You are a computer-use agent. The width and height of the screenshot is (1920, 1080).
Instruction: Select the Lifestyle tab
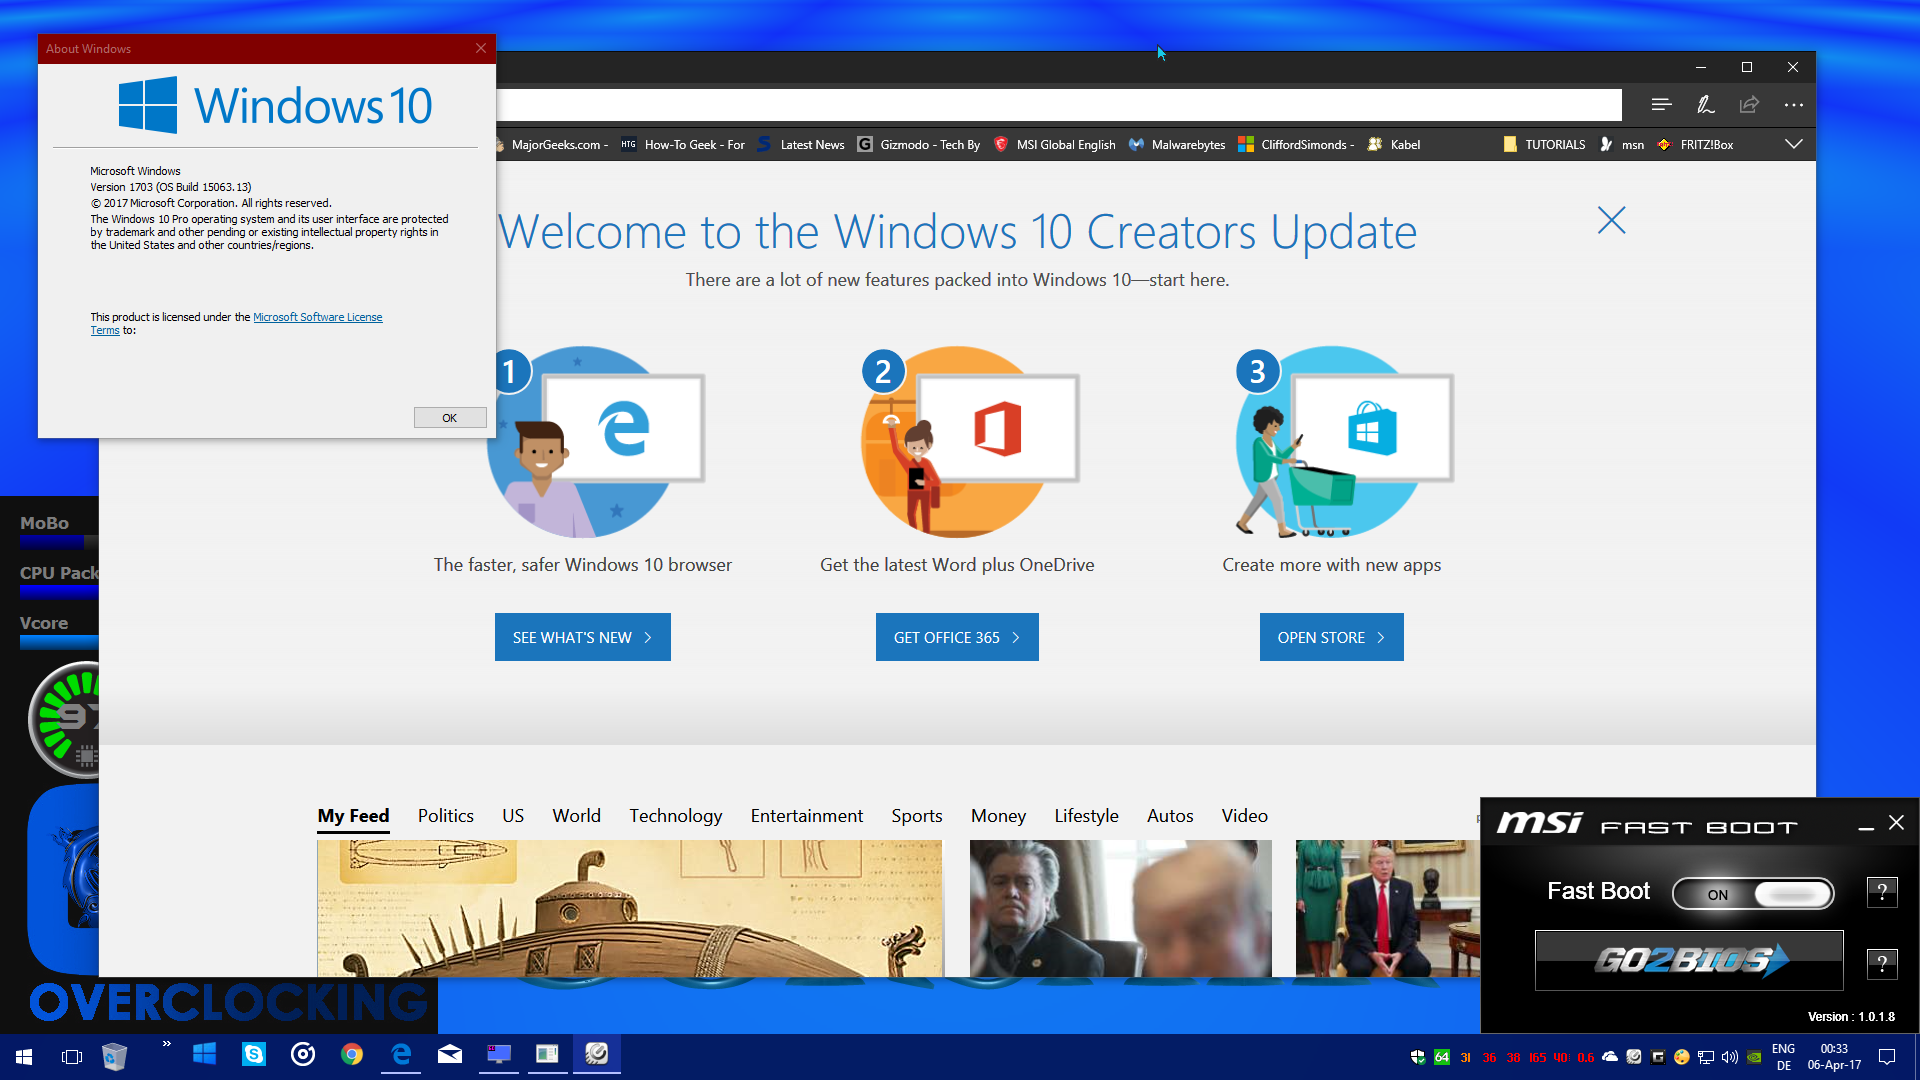pos(1086,816)
